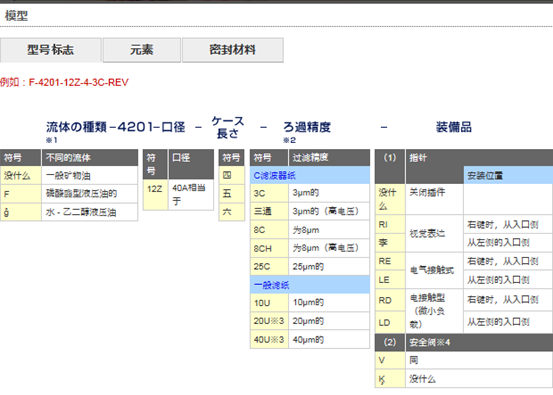Click the C滤波器纸 category row
The image size is (553, 395).
[x=310, y=175]
